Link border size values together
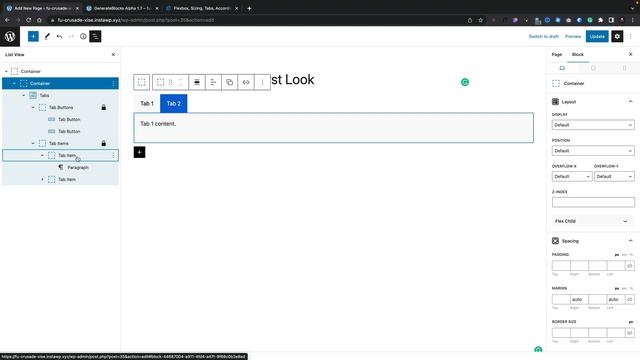640x360 pixels. (x=629, y=333)
